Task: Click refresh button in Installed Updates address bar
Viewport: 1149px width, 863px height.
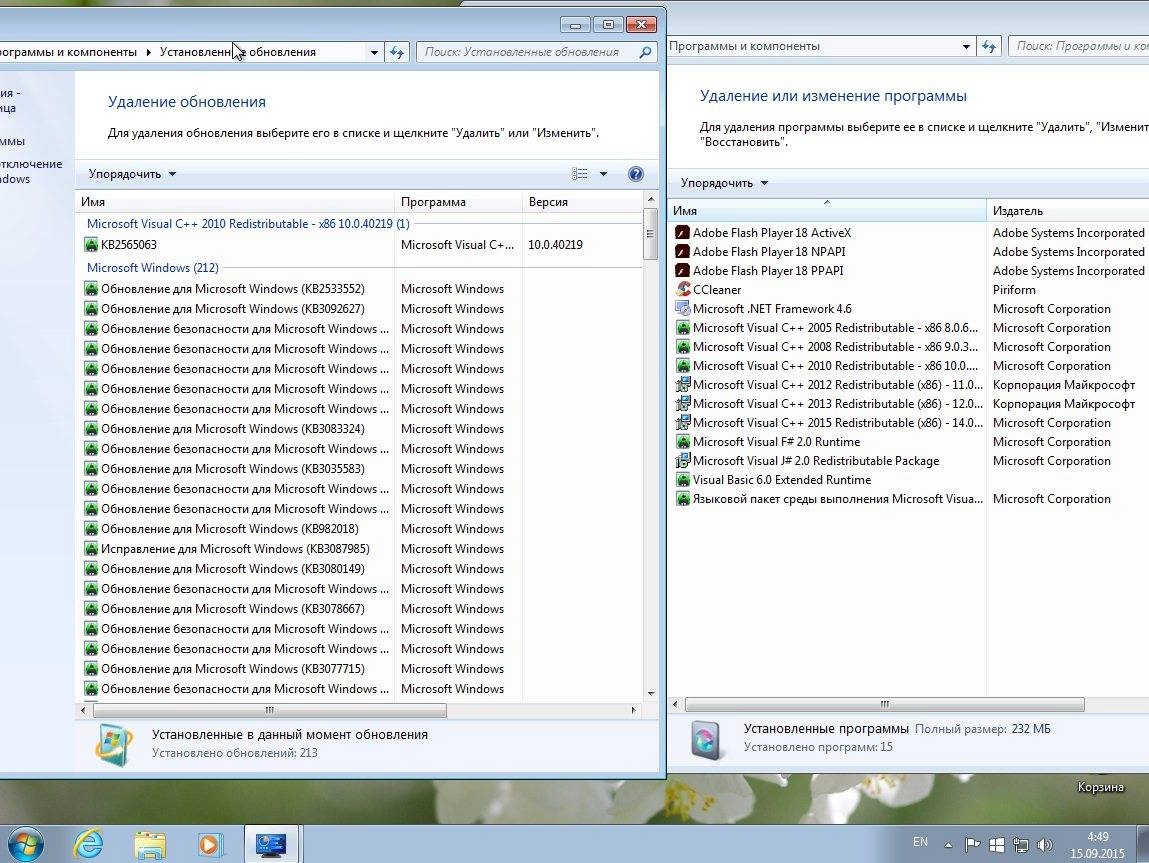Action: tap(397, 52)
